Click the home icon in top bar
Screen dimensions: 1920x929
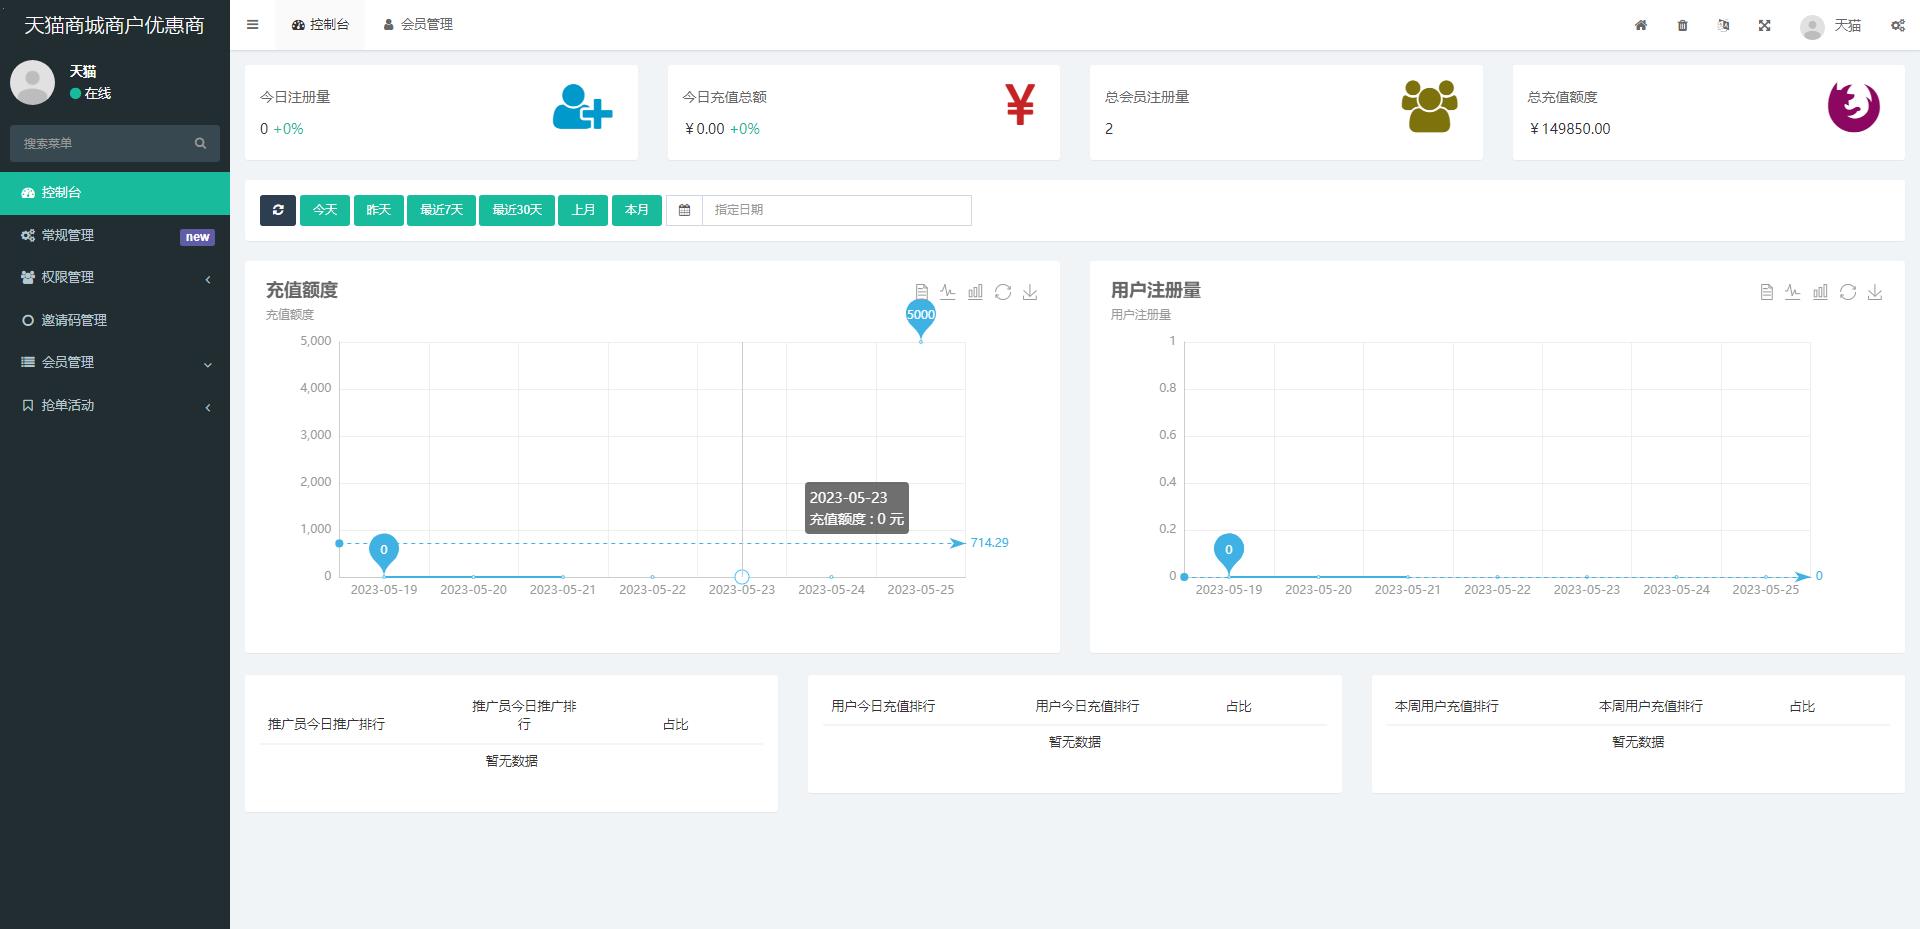[x=1641, y=25]
